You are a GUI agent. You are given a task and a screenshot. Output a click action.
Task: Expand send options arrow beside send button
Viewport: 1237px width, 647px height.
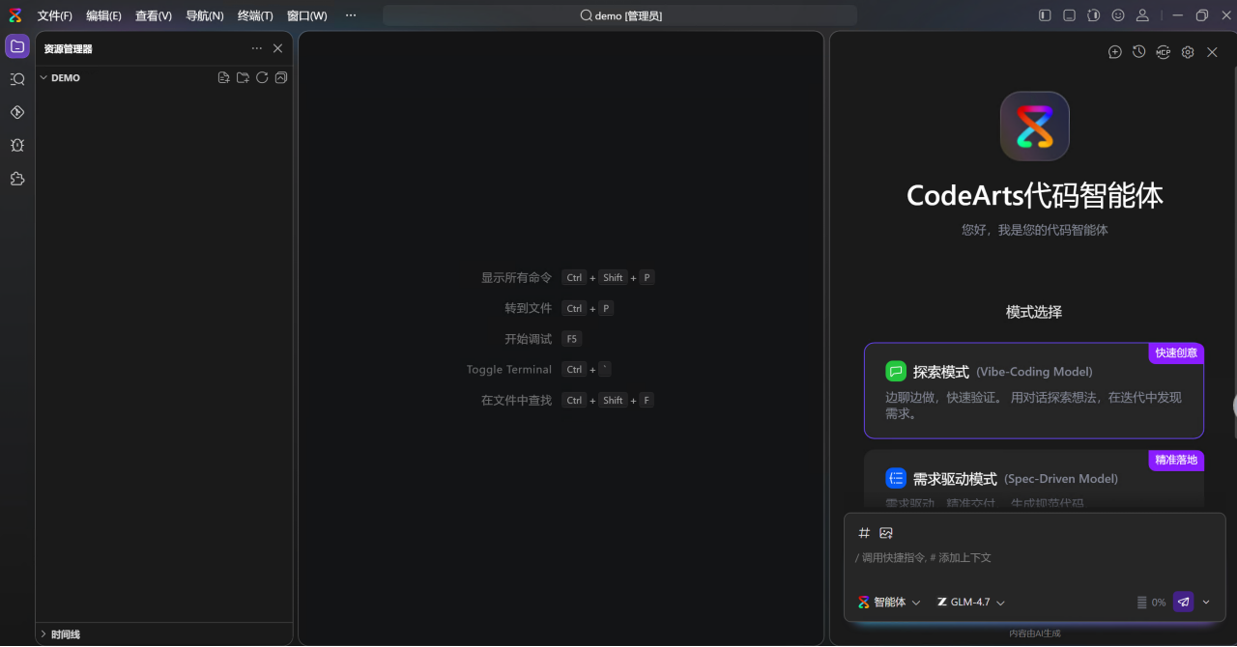(1206, 602)
